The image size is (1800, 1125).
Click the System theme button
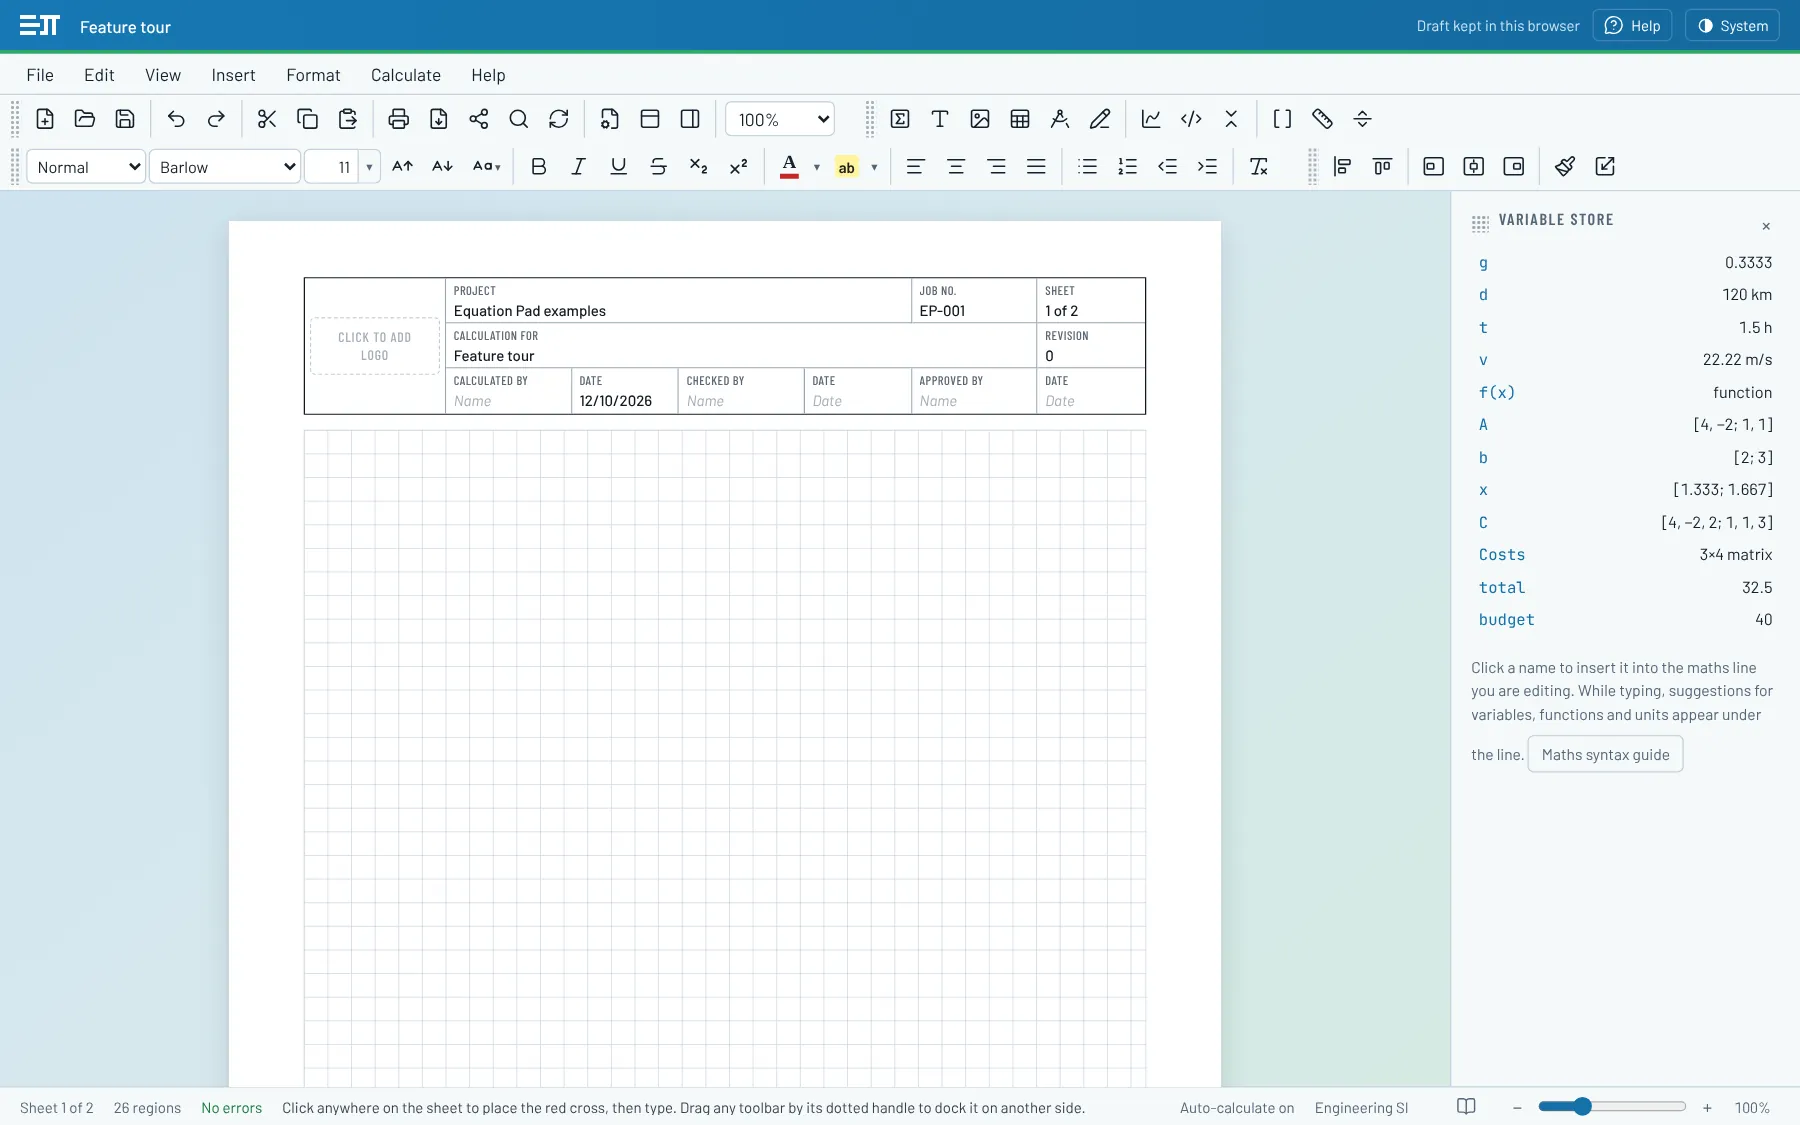tap(1732, 26)
